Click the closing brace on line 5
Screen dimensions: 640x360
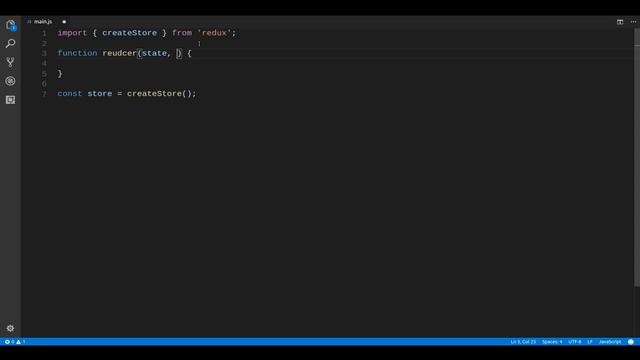[60, 73]
